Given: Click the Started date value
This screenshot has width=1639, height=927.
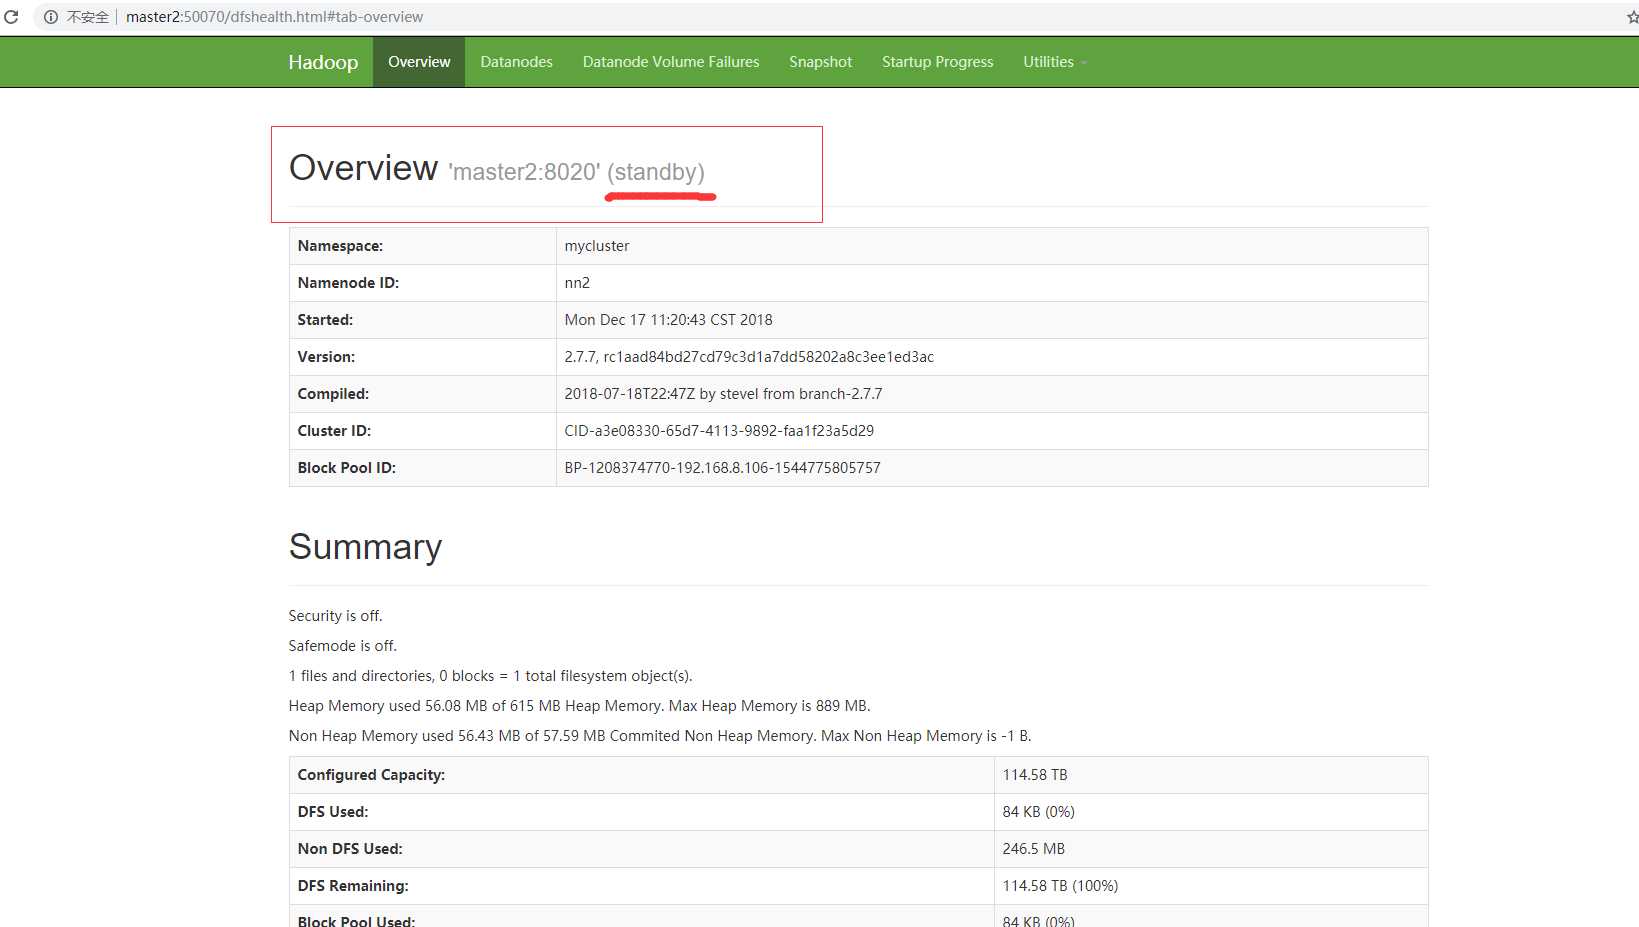Looking at the screenshot, I should 668,320.
